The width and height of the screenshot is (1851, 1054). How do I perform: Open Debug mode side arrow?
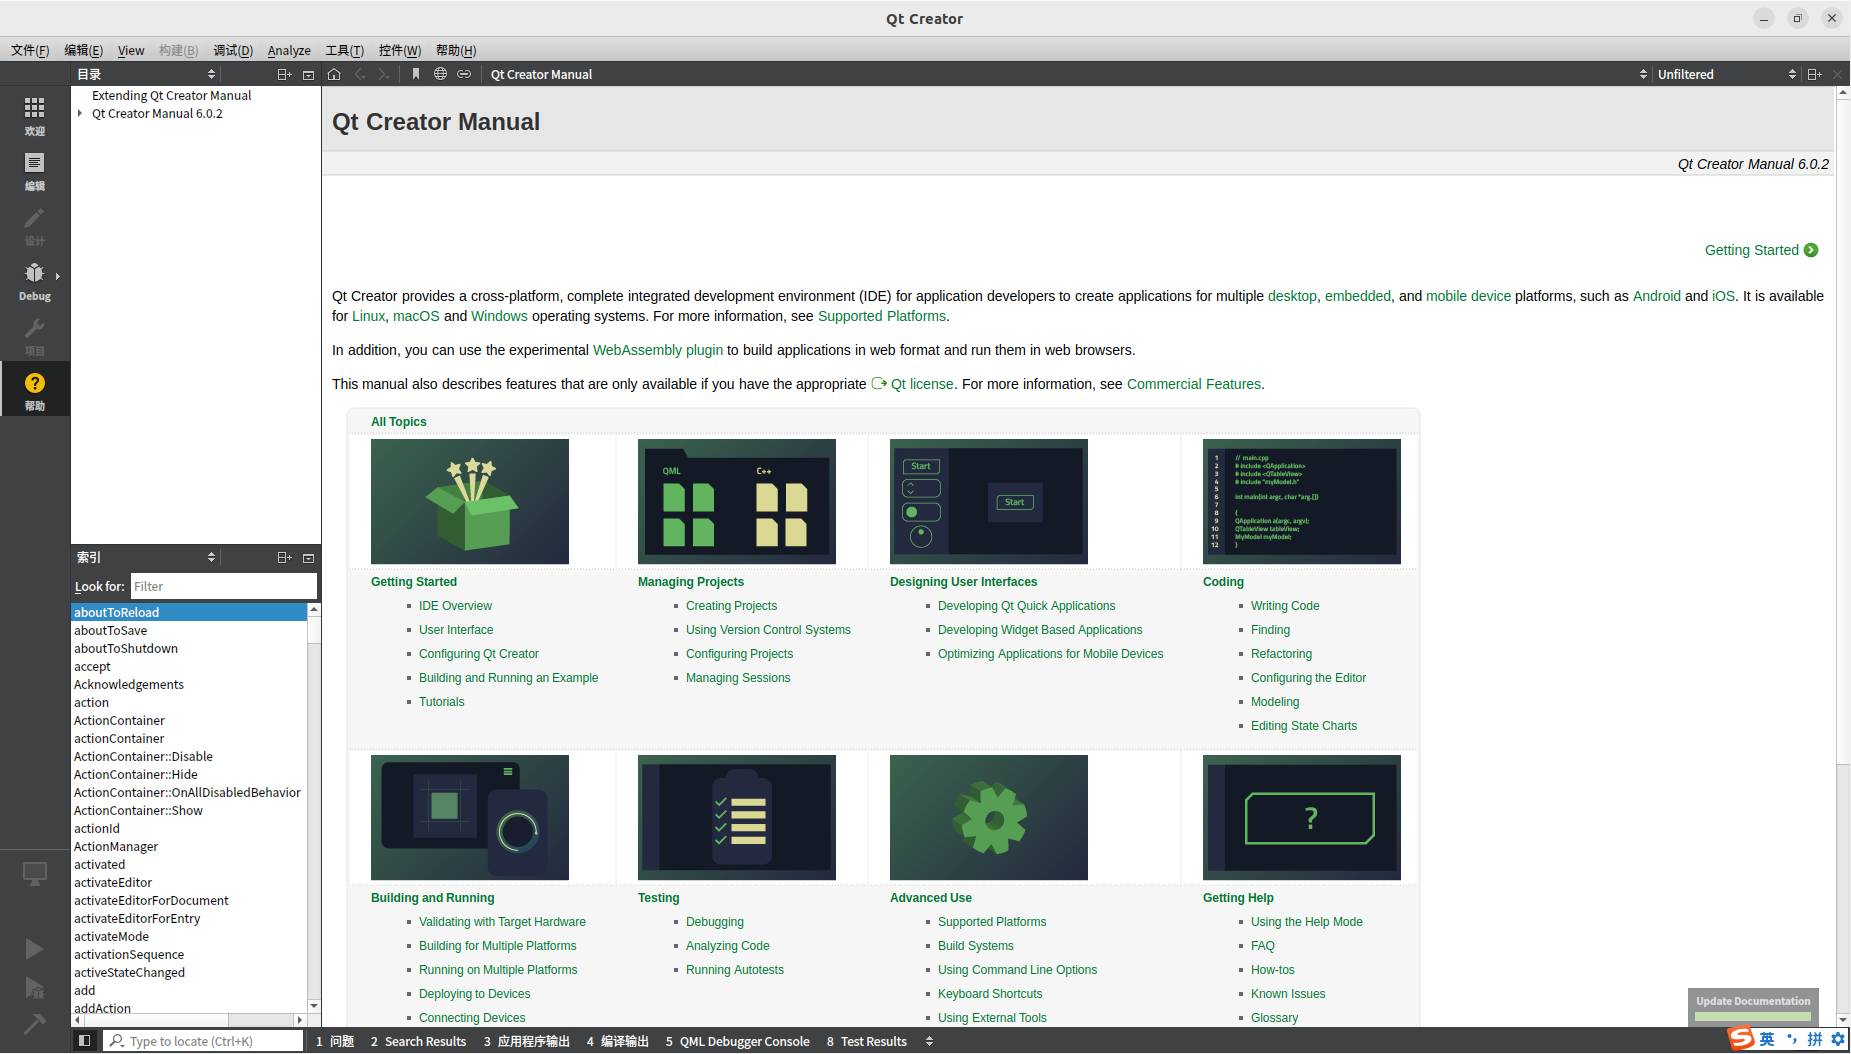click(x=58, y=276)
